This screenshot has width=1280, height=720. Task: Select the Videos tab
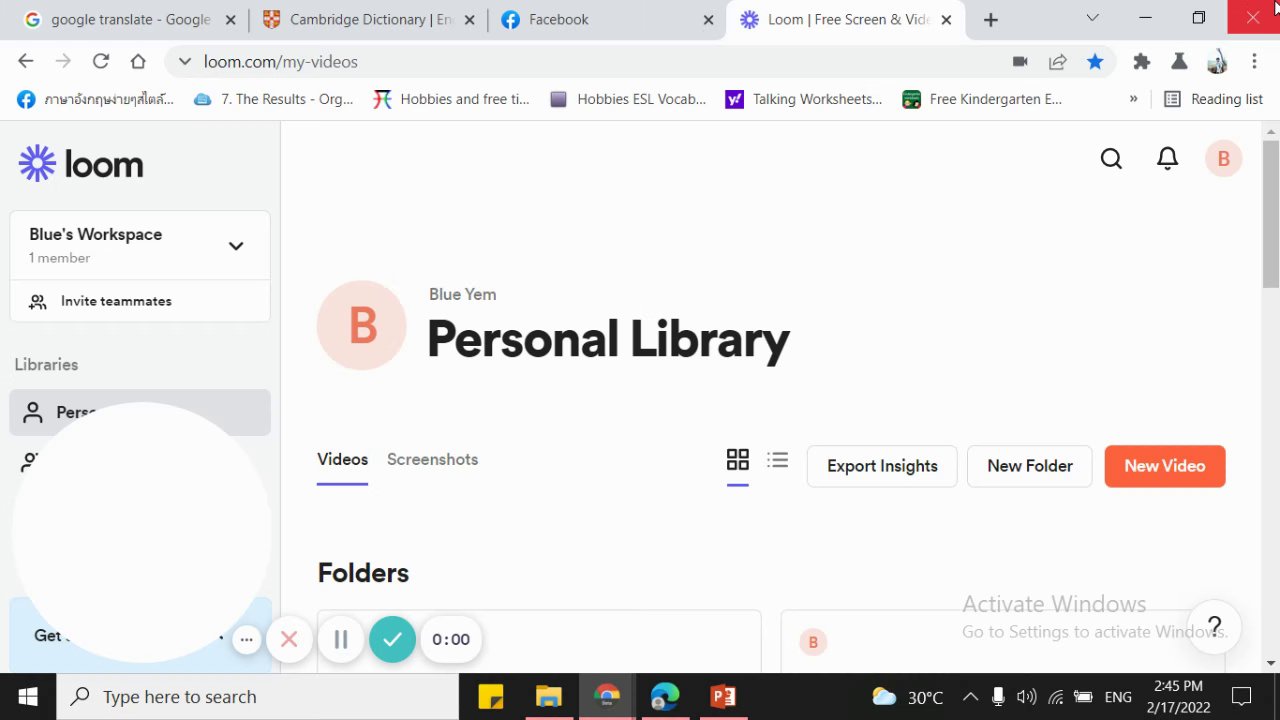click(342, 460)
